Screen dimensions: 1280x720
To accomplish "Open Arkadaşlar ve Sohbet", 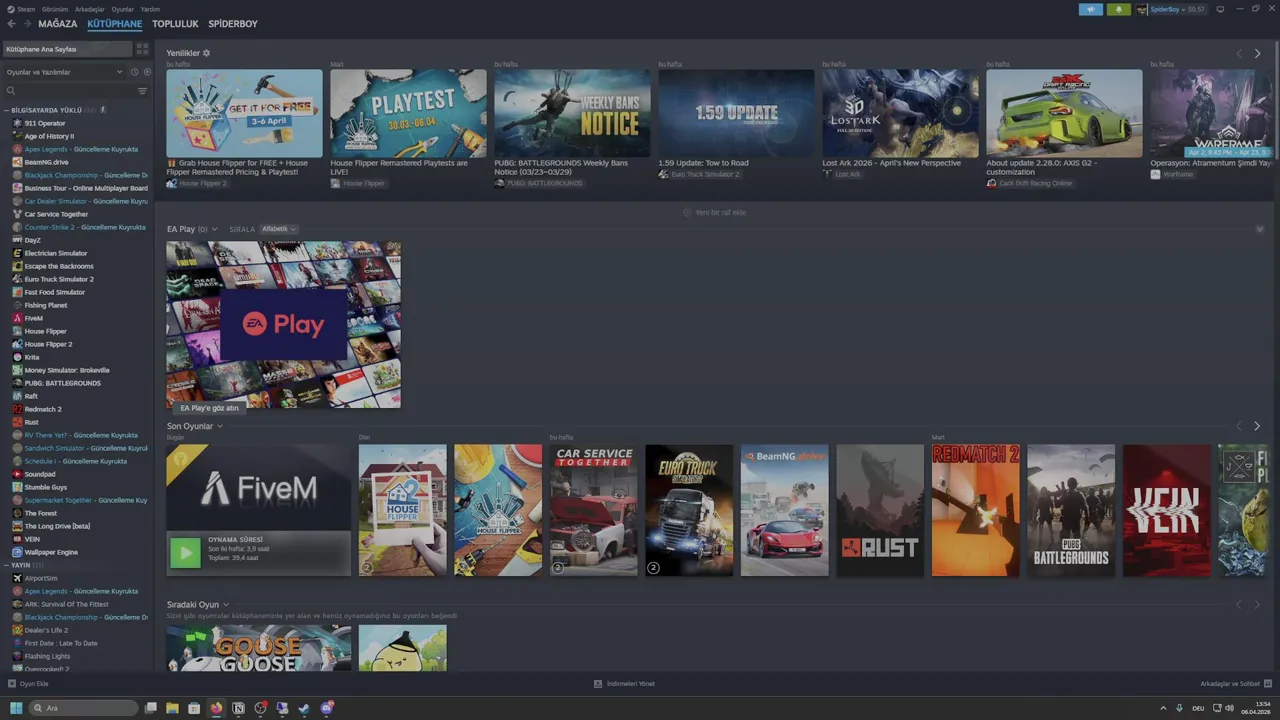I will (1229, 684).
